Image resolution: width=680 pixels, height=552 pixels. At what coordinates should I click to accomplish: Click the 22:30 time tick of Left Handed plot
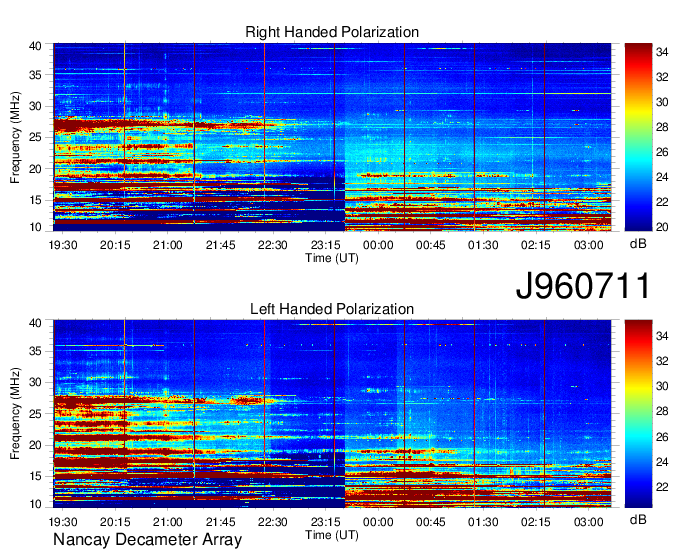(x=273, y=522)
